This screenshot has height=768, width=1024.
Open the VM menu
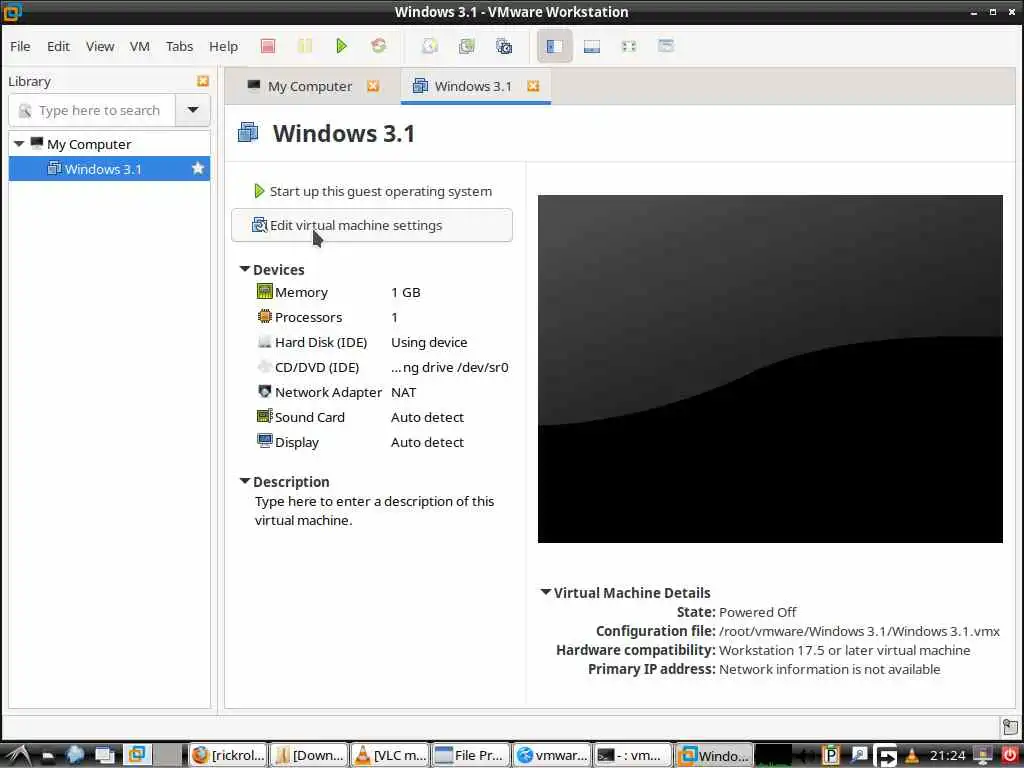(x=140, y=46)
